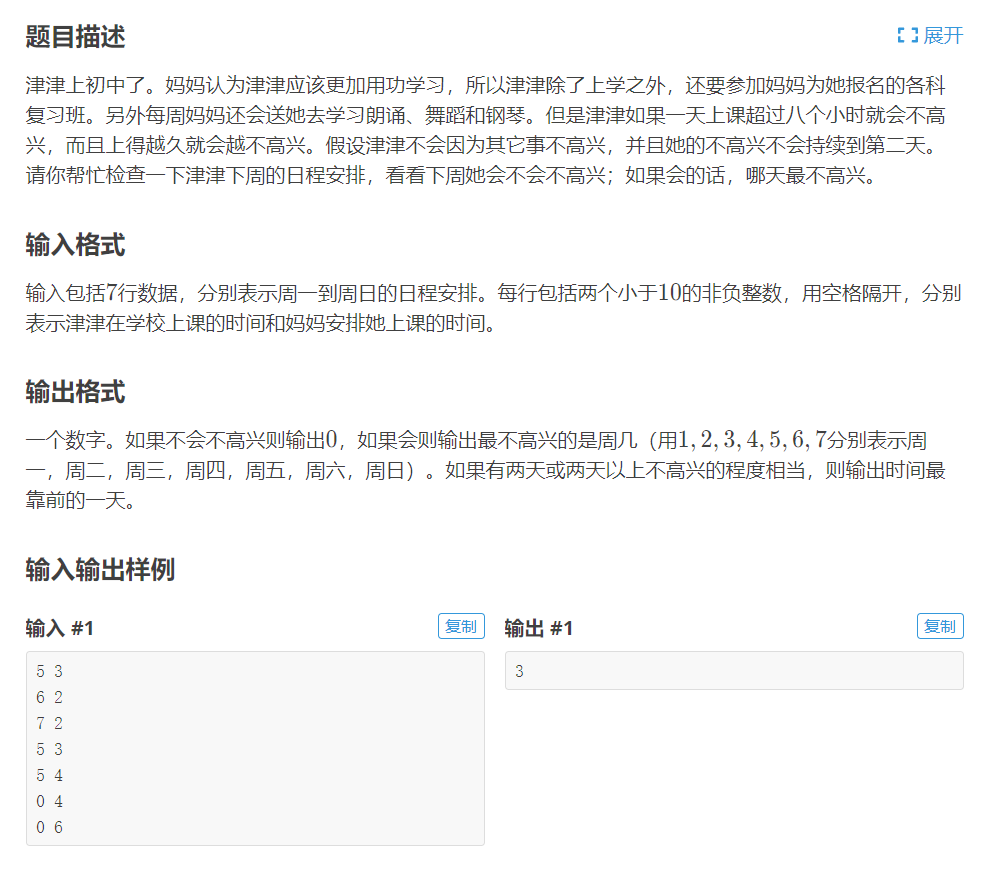Click the 复制 button for 输入 #1

coord(460,625)
